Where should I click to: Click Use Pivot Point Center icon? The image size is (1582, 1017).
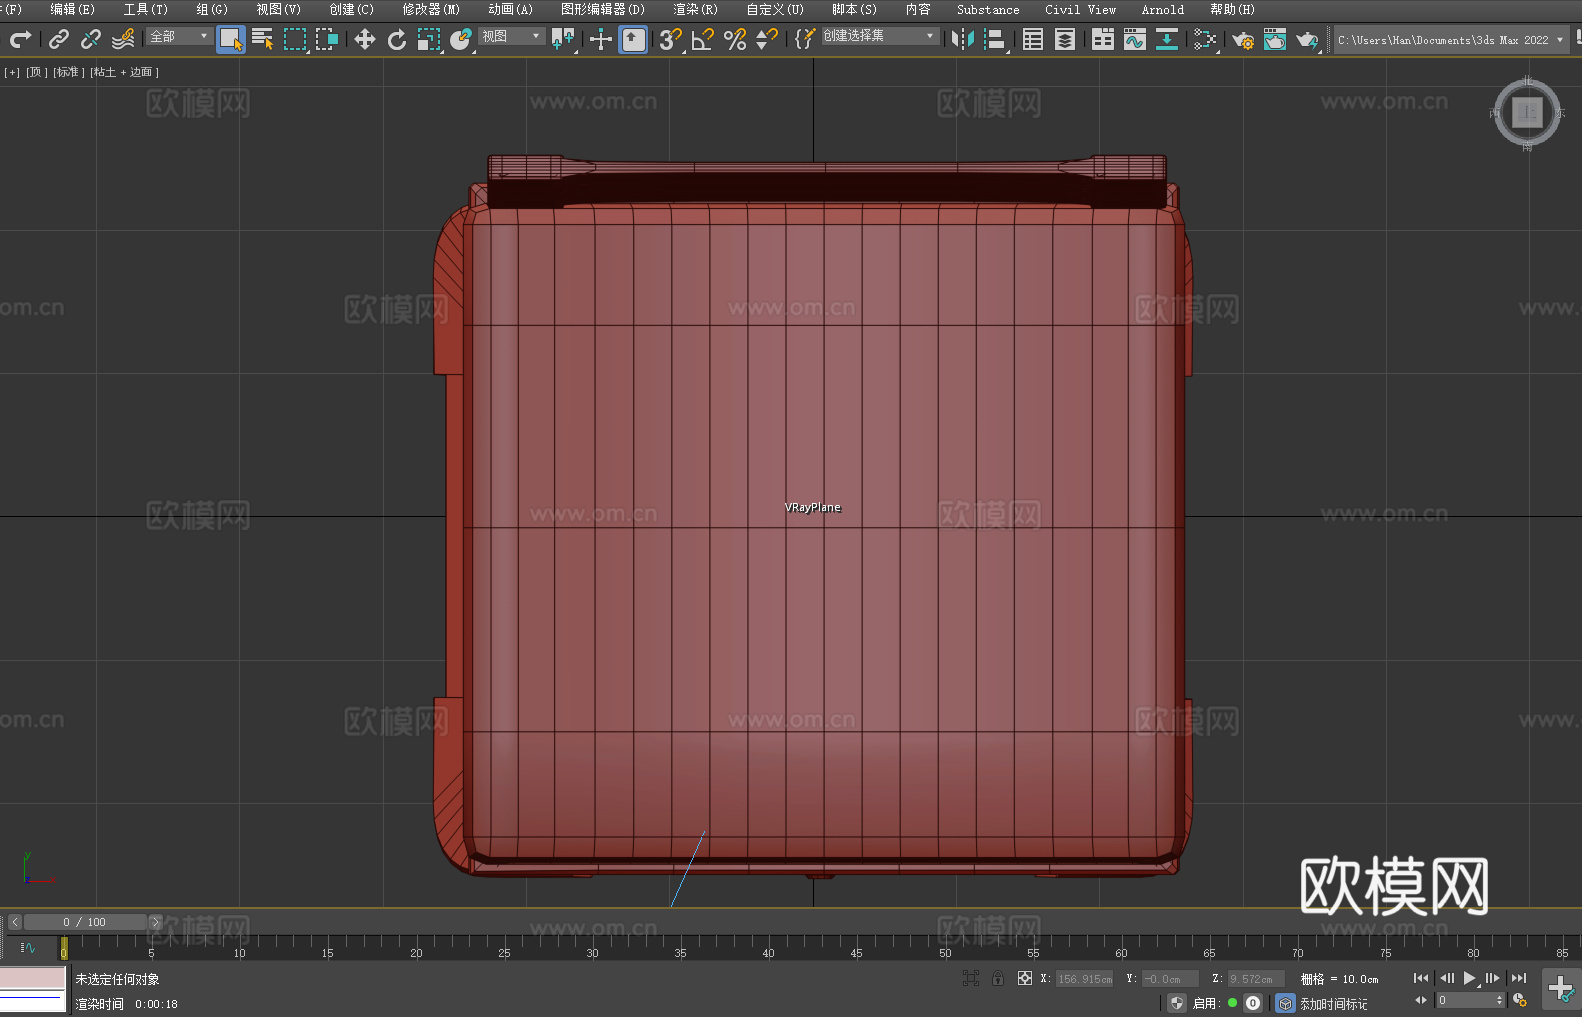(x=564, y=40)
